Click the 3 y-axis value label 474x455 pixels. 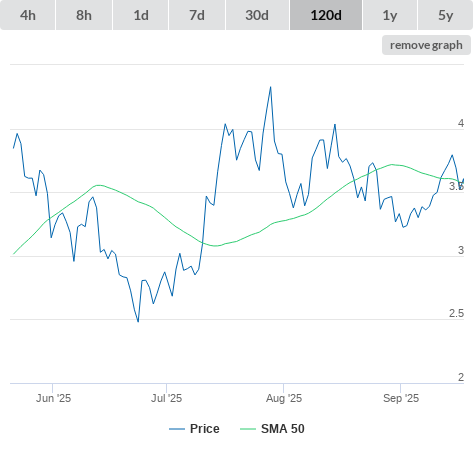[x=461, y=250]
